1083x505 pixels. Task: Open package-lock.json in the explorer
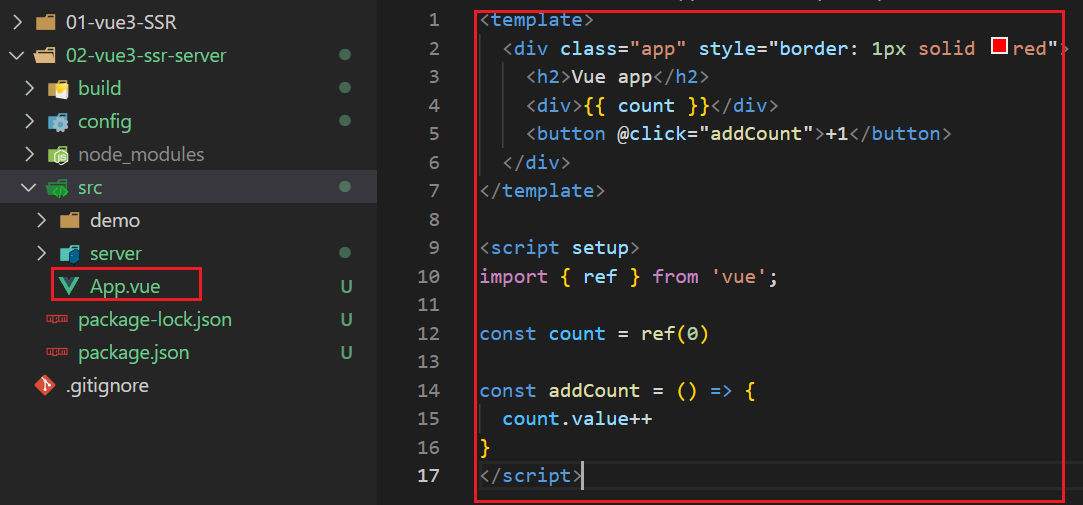coord(155,320)
